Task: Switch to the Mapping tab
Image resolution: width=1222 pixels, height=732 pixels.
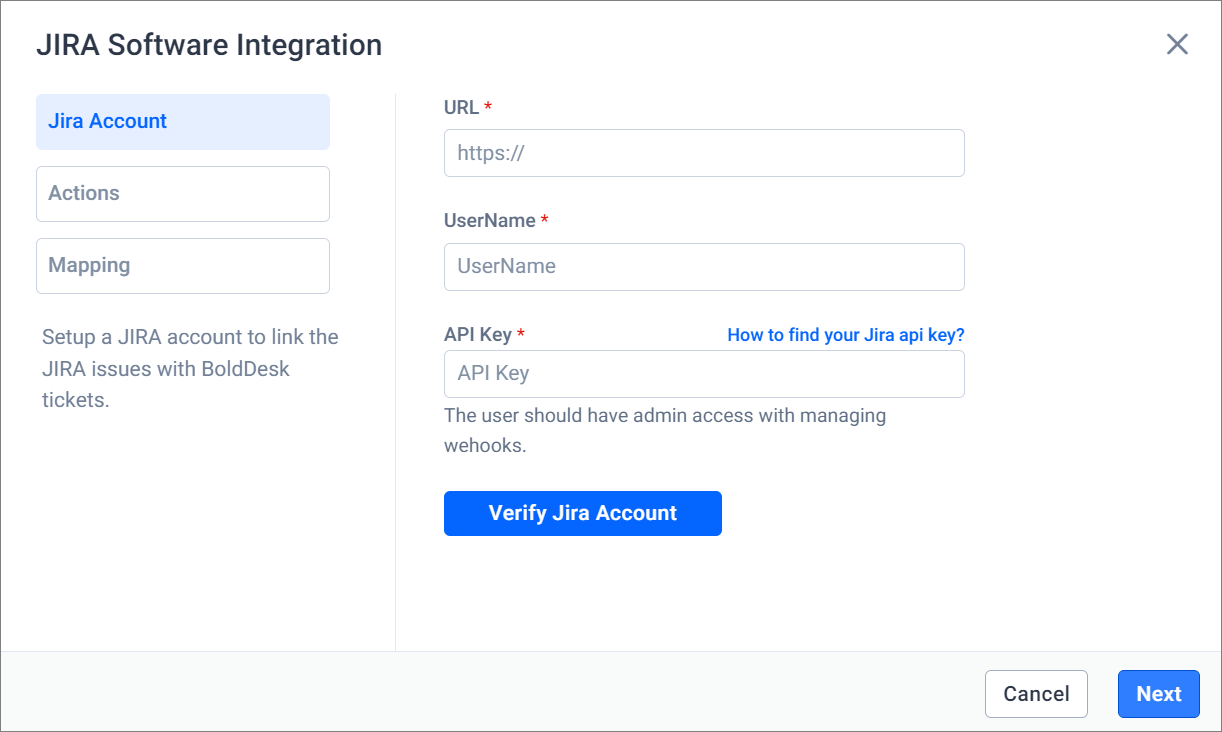Action: (183, 266)
